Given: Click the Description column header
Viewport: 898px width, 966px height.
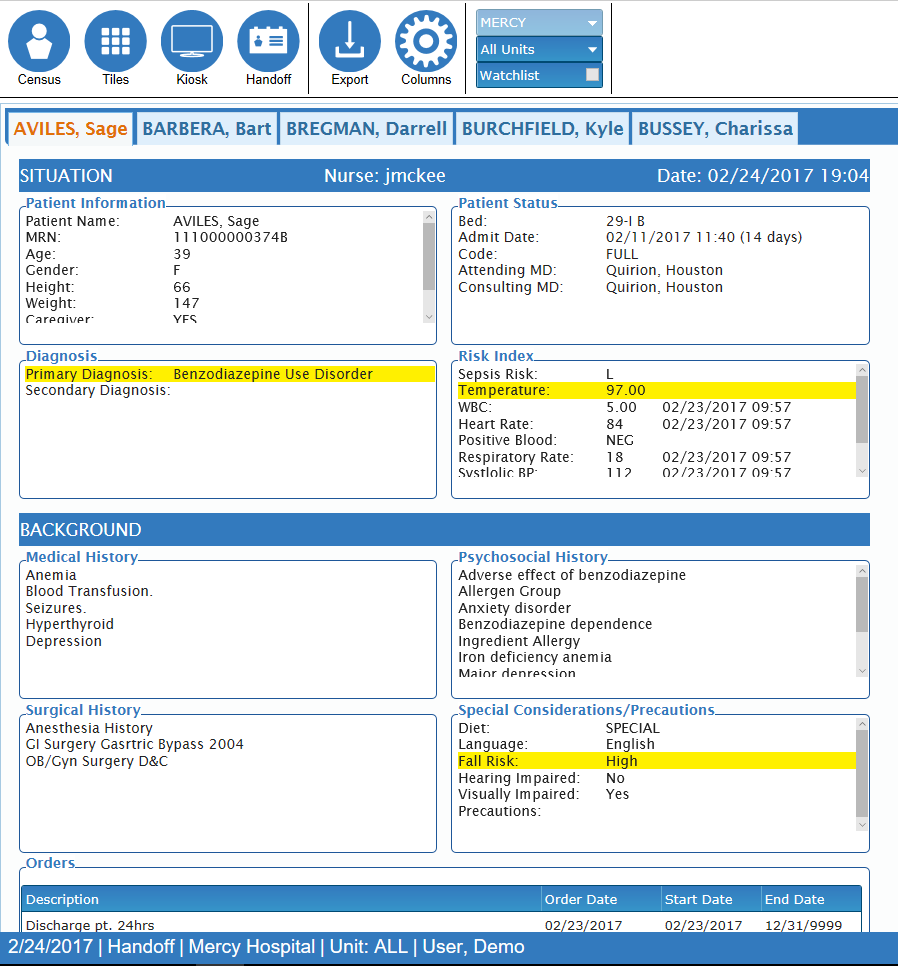Looking at the screenshot, I should tap(281, 899).
